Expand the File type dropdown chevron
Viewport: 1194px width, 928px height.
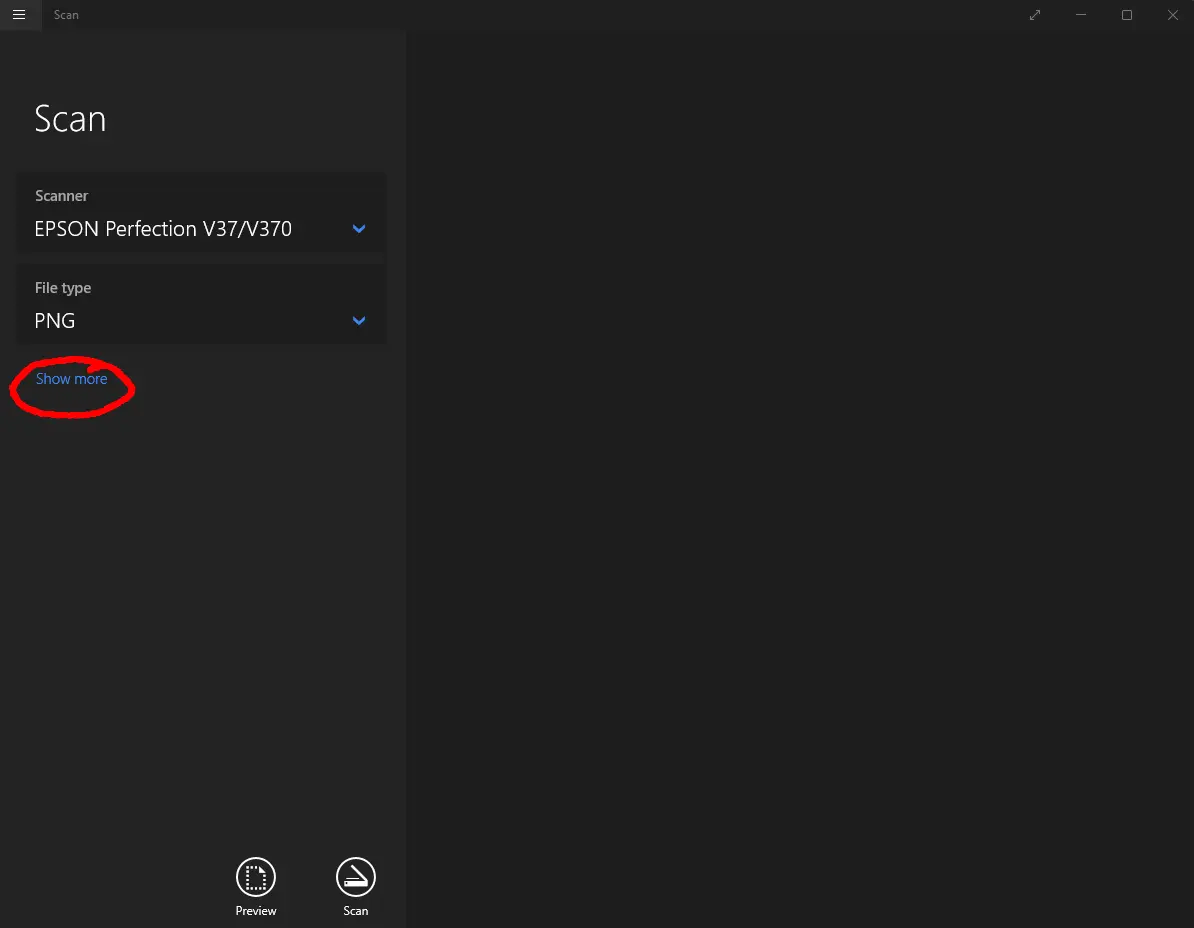click(x=359, y=321)
